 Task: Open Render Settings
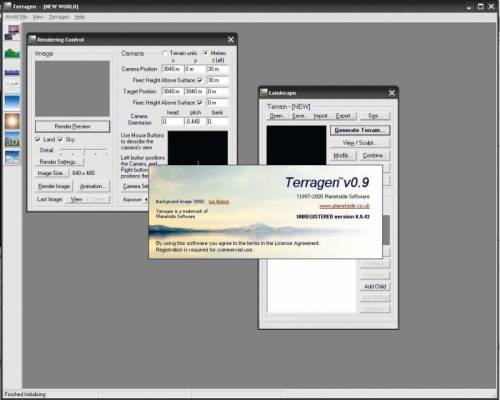(59, 162)
